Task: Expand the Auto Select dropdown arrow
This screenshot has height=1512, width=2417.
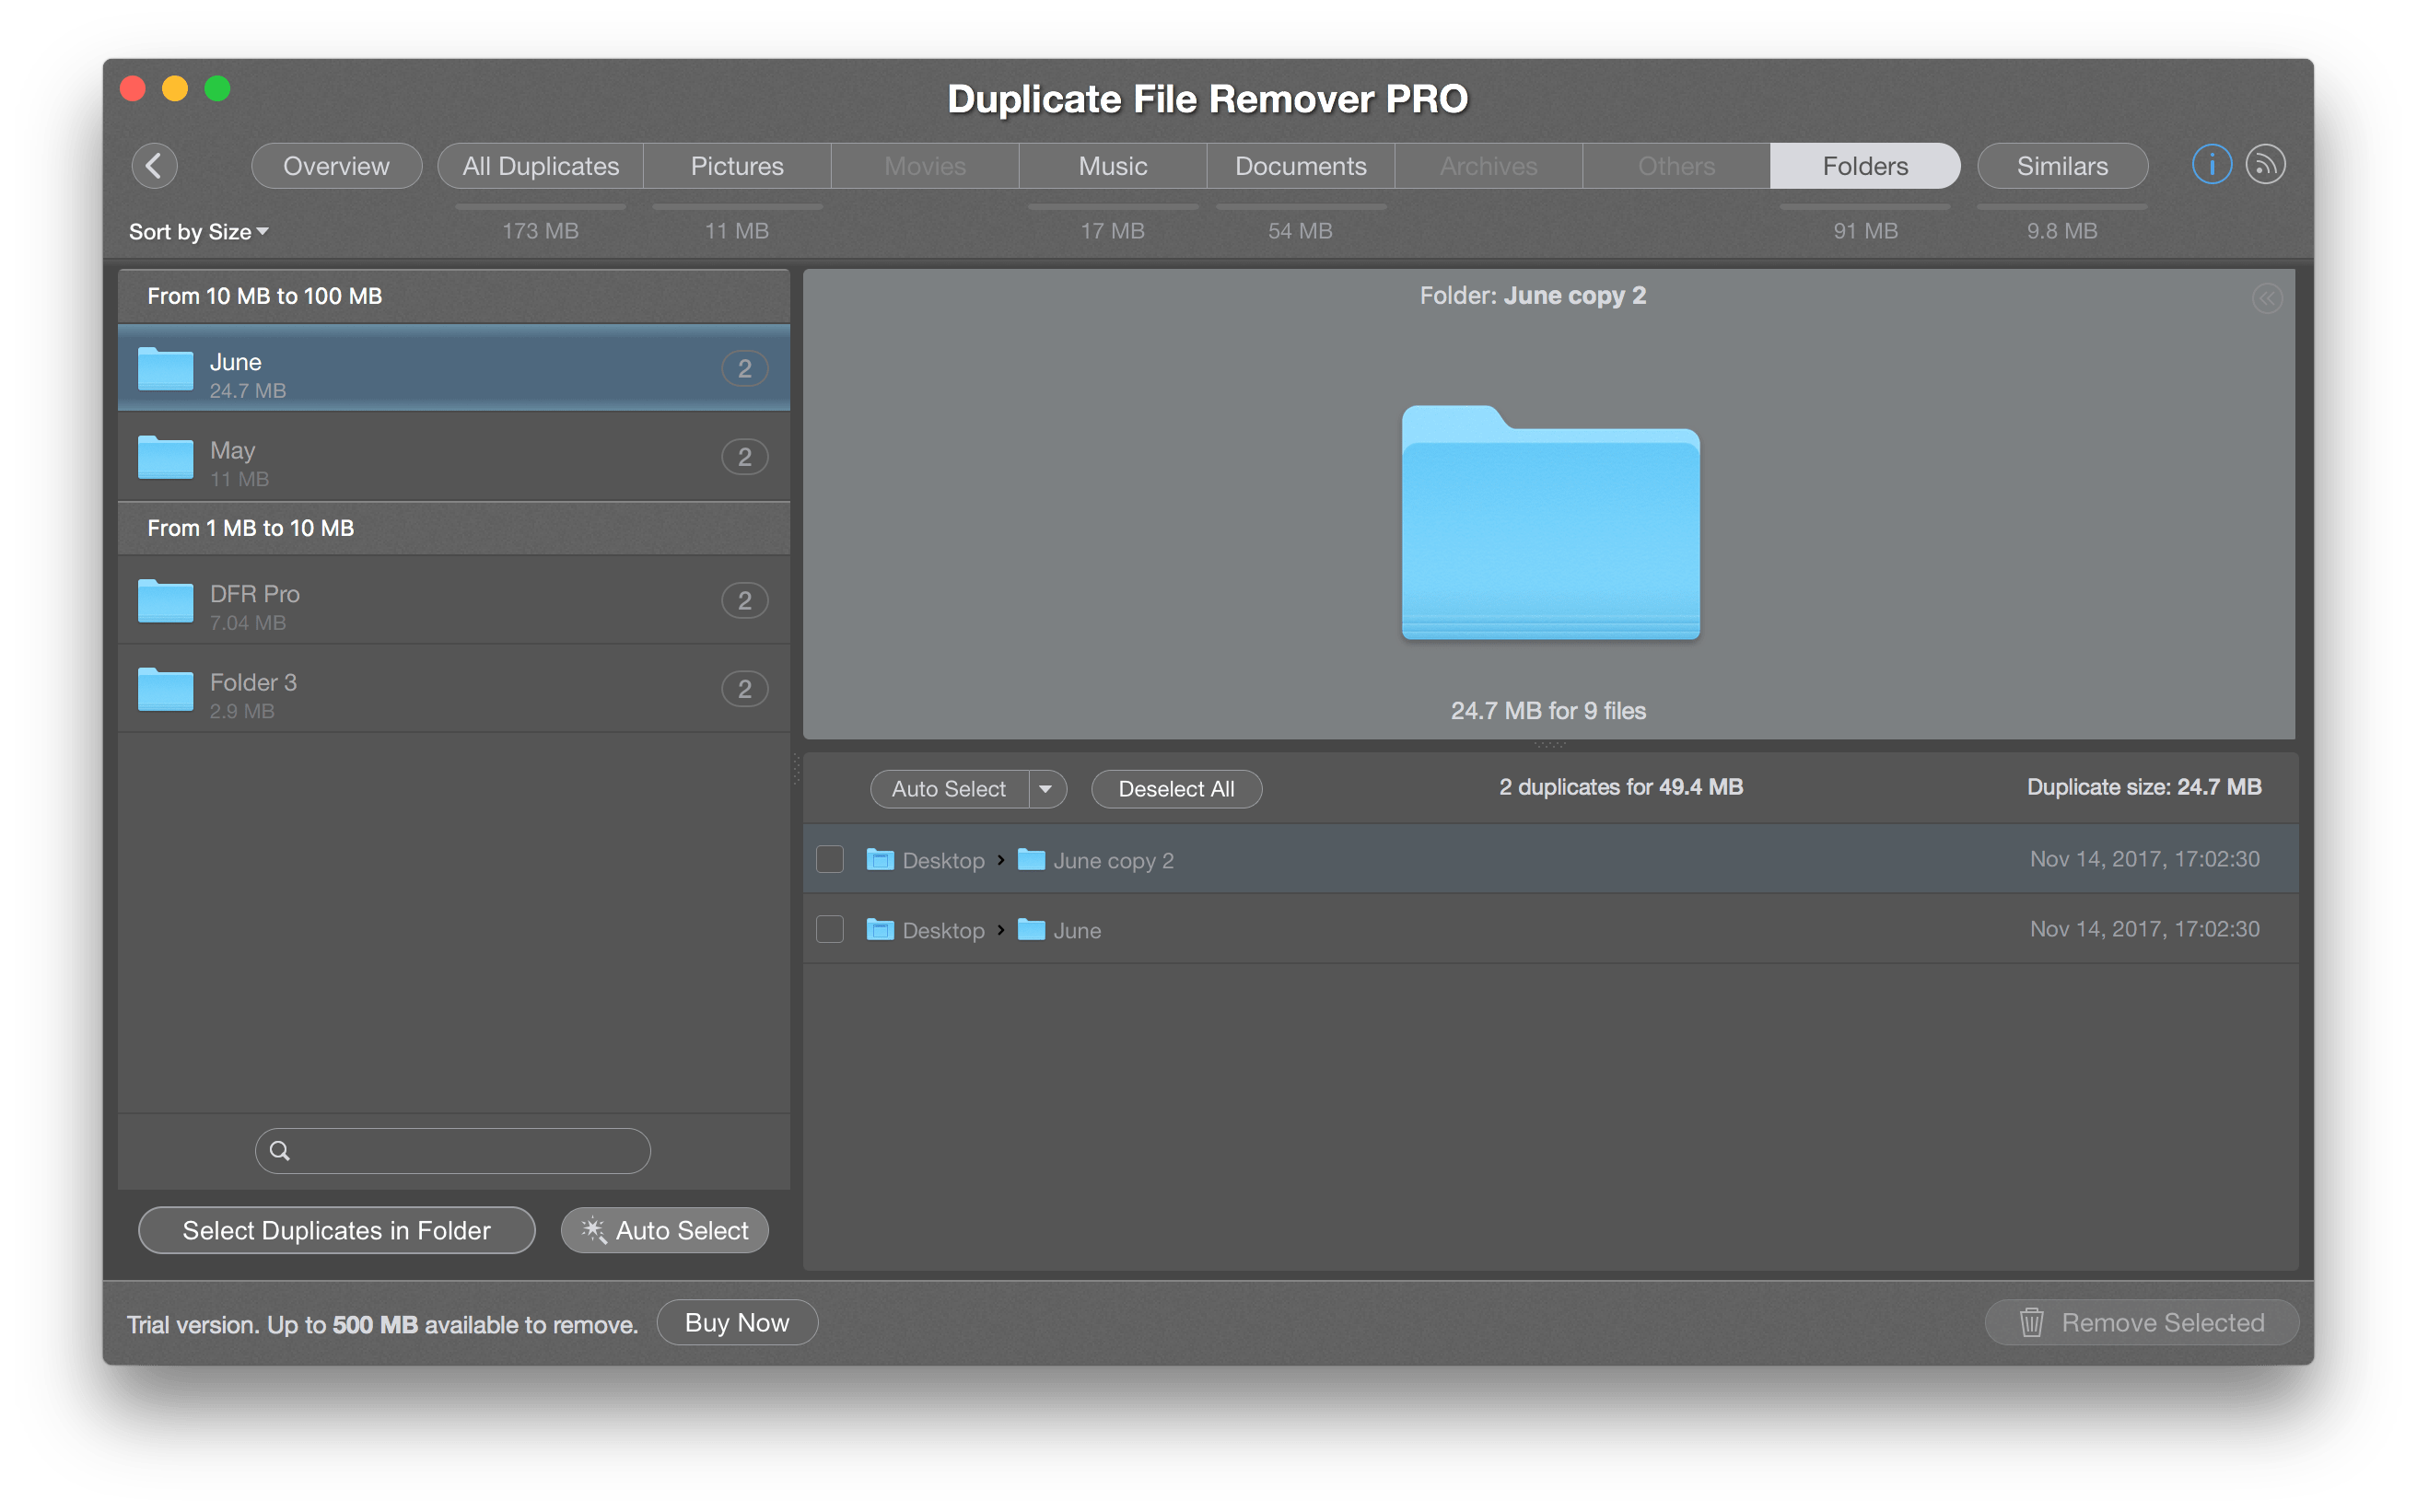Action: 1046,789
